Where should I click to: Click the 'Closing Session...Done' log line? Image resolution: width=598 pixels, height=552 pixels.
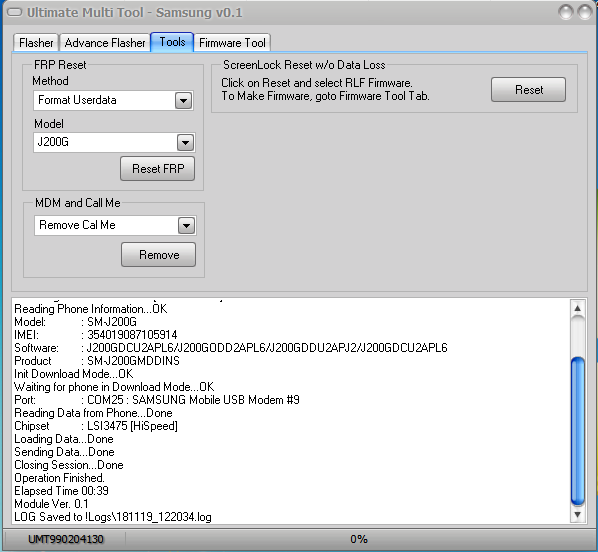pos(69,465)
